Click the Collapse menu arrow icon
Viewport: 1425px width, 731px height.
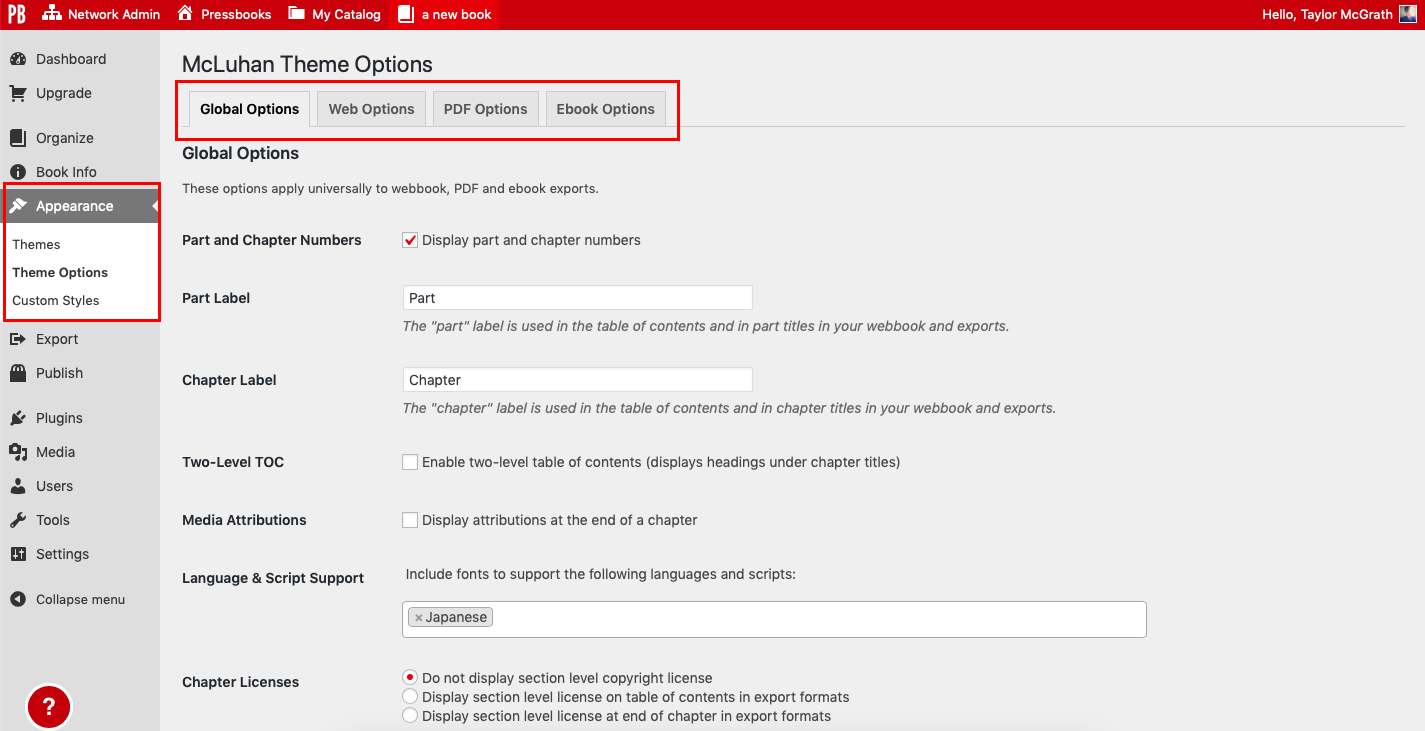(18, 599)
